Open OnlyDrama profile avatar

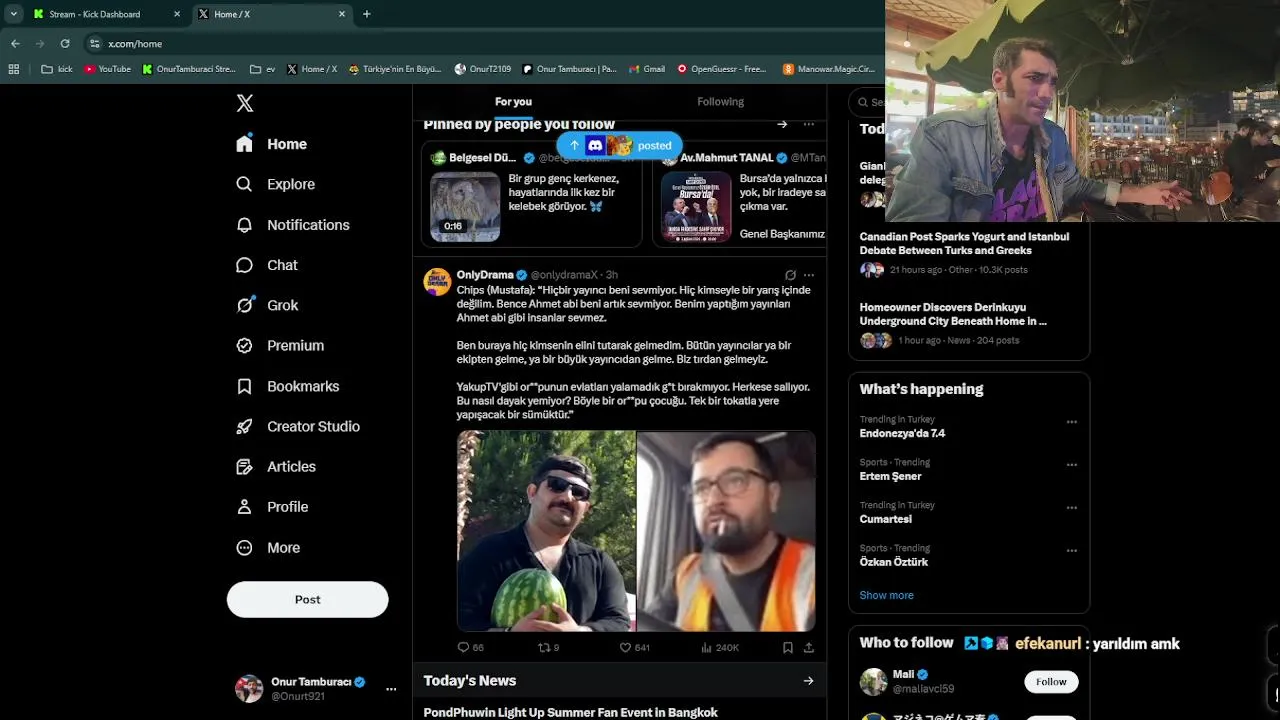[437, 282]
